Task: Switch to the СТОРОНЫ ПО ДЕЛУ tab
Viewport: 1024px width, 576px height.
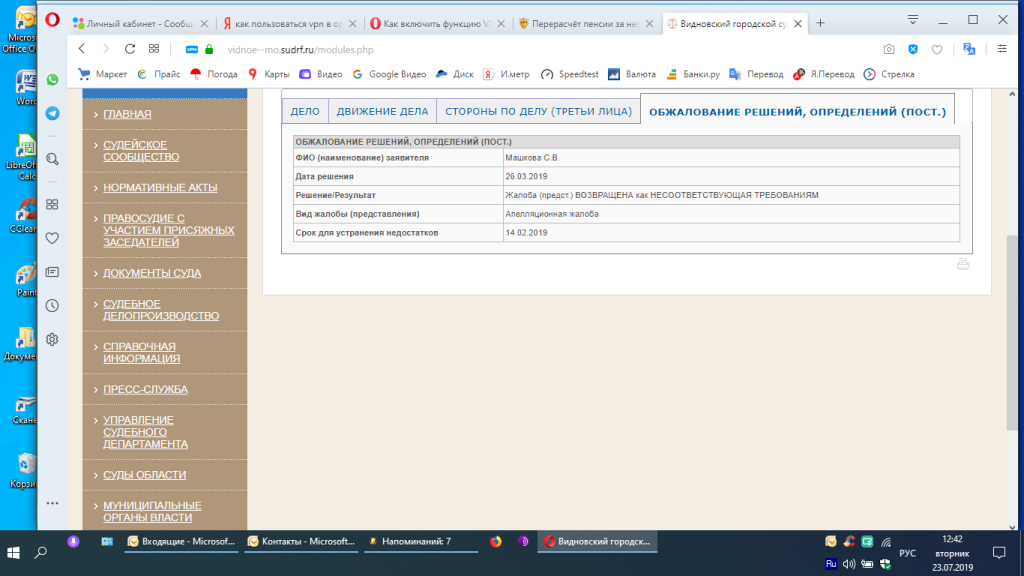Action: [x=538, y=112]
